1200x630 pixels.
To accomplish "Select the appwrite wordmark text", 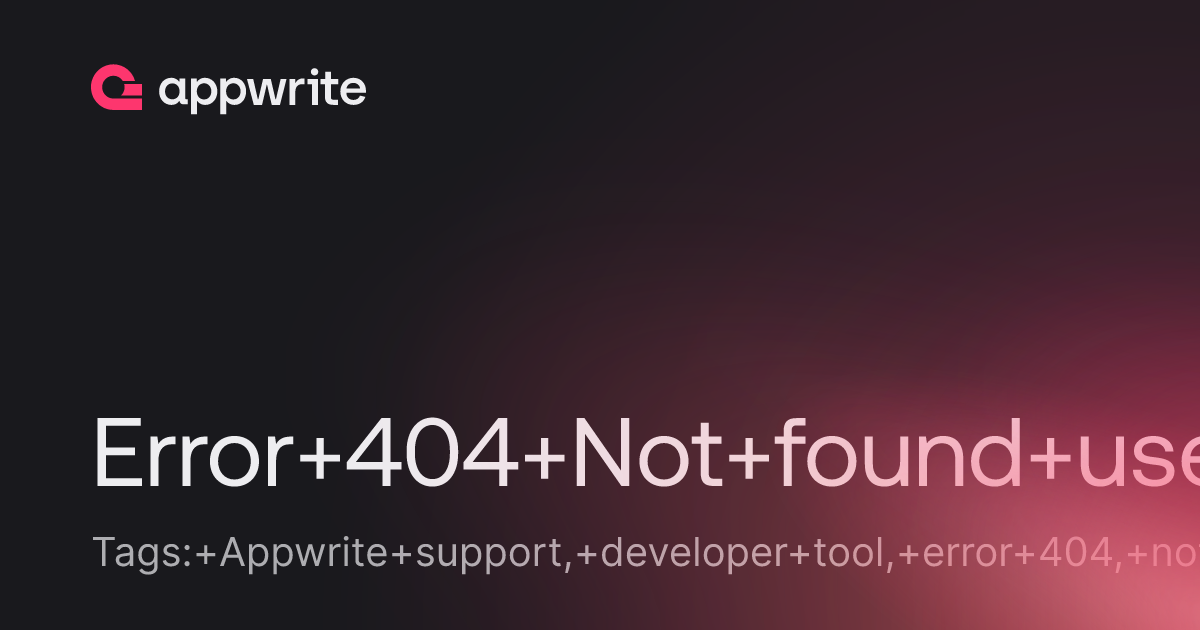I will tap(262, 91).
